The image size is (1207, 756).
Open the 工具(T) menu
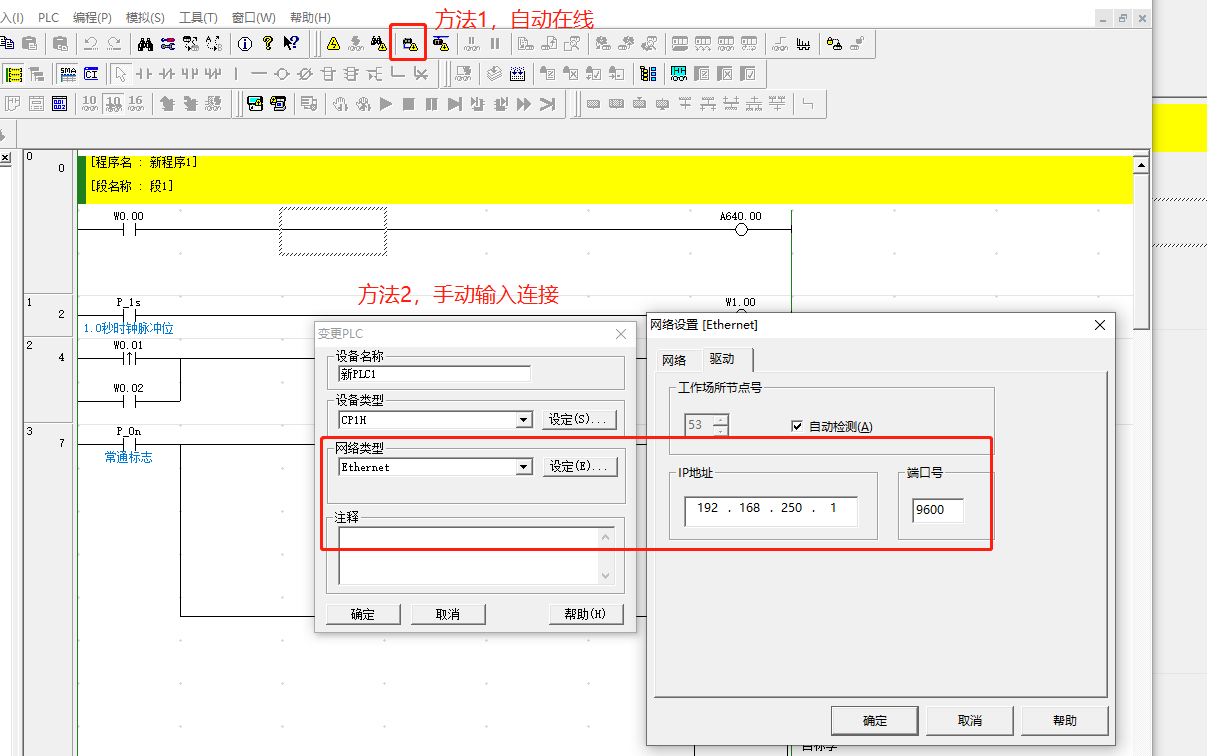point(198,18)
